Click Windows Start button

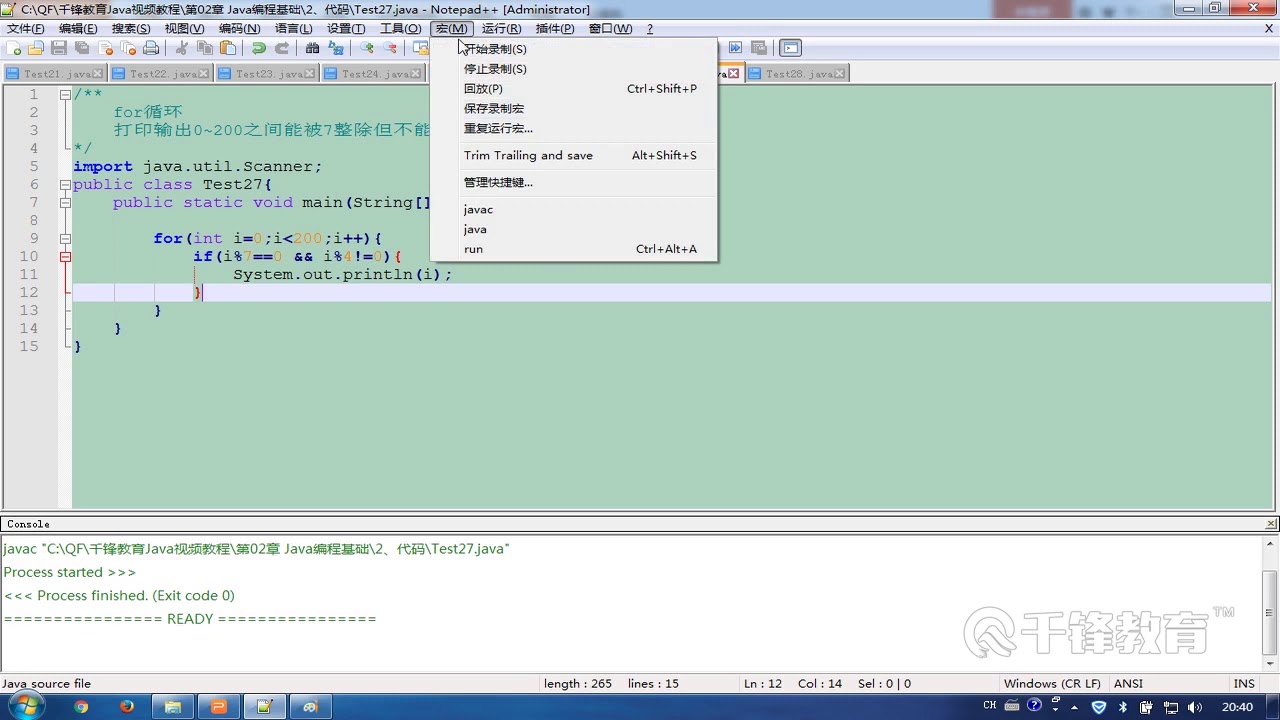point(26,707)
